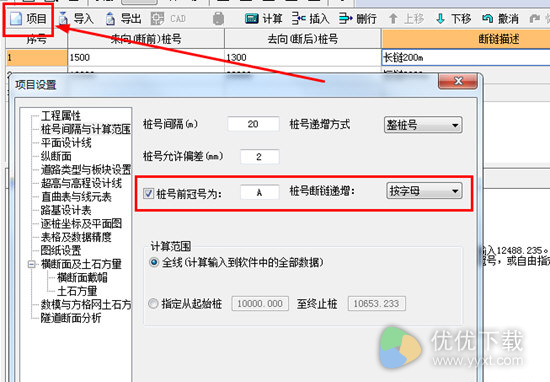Select 隧道断面分析 tree item

pyautogui.click(x=71, y=318)
